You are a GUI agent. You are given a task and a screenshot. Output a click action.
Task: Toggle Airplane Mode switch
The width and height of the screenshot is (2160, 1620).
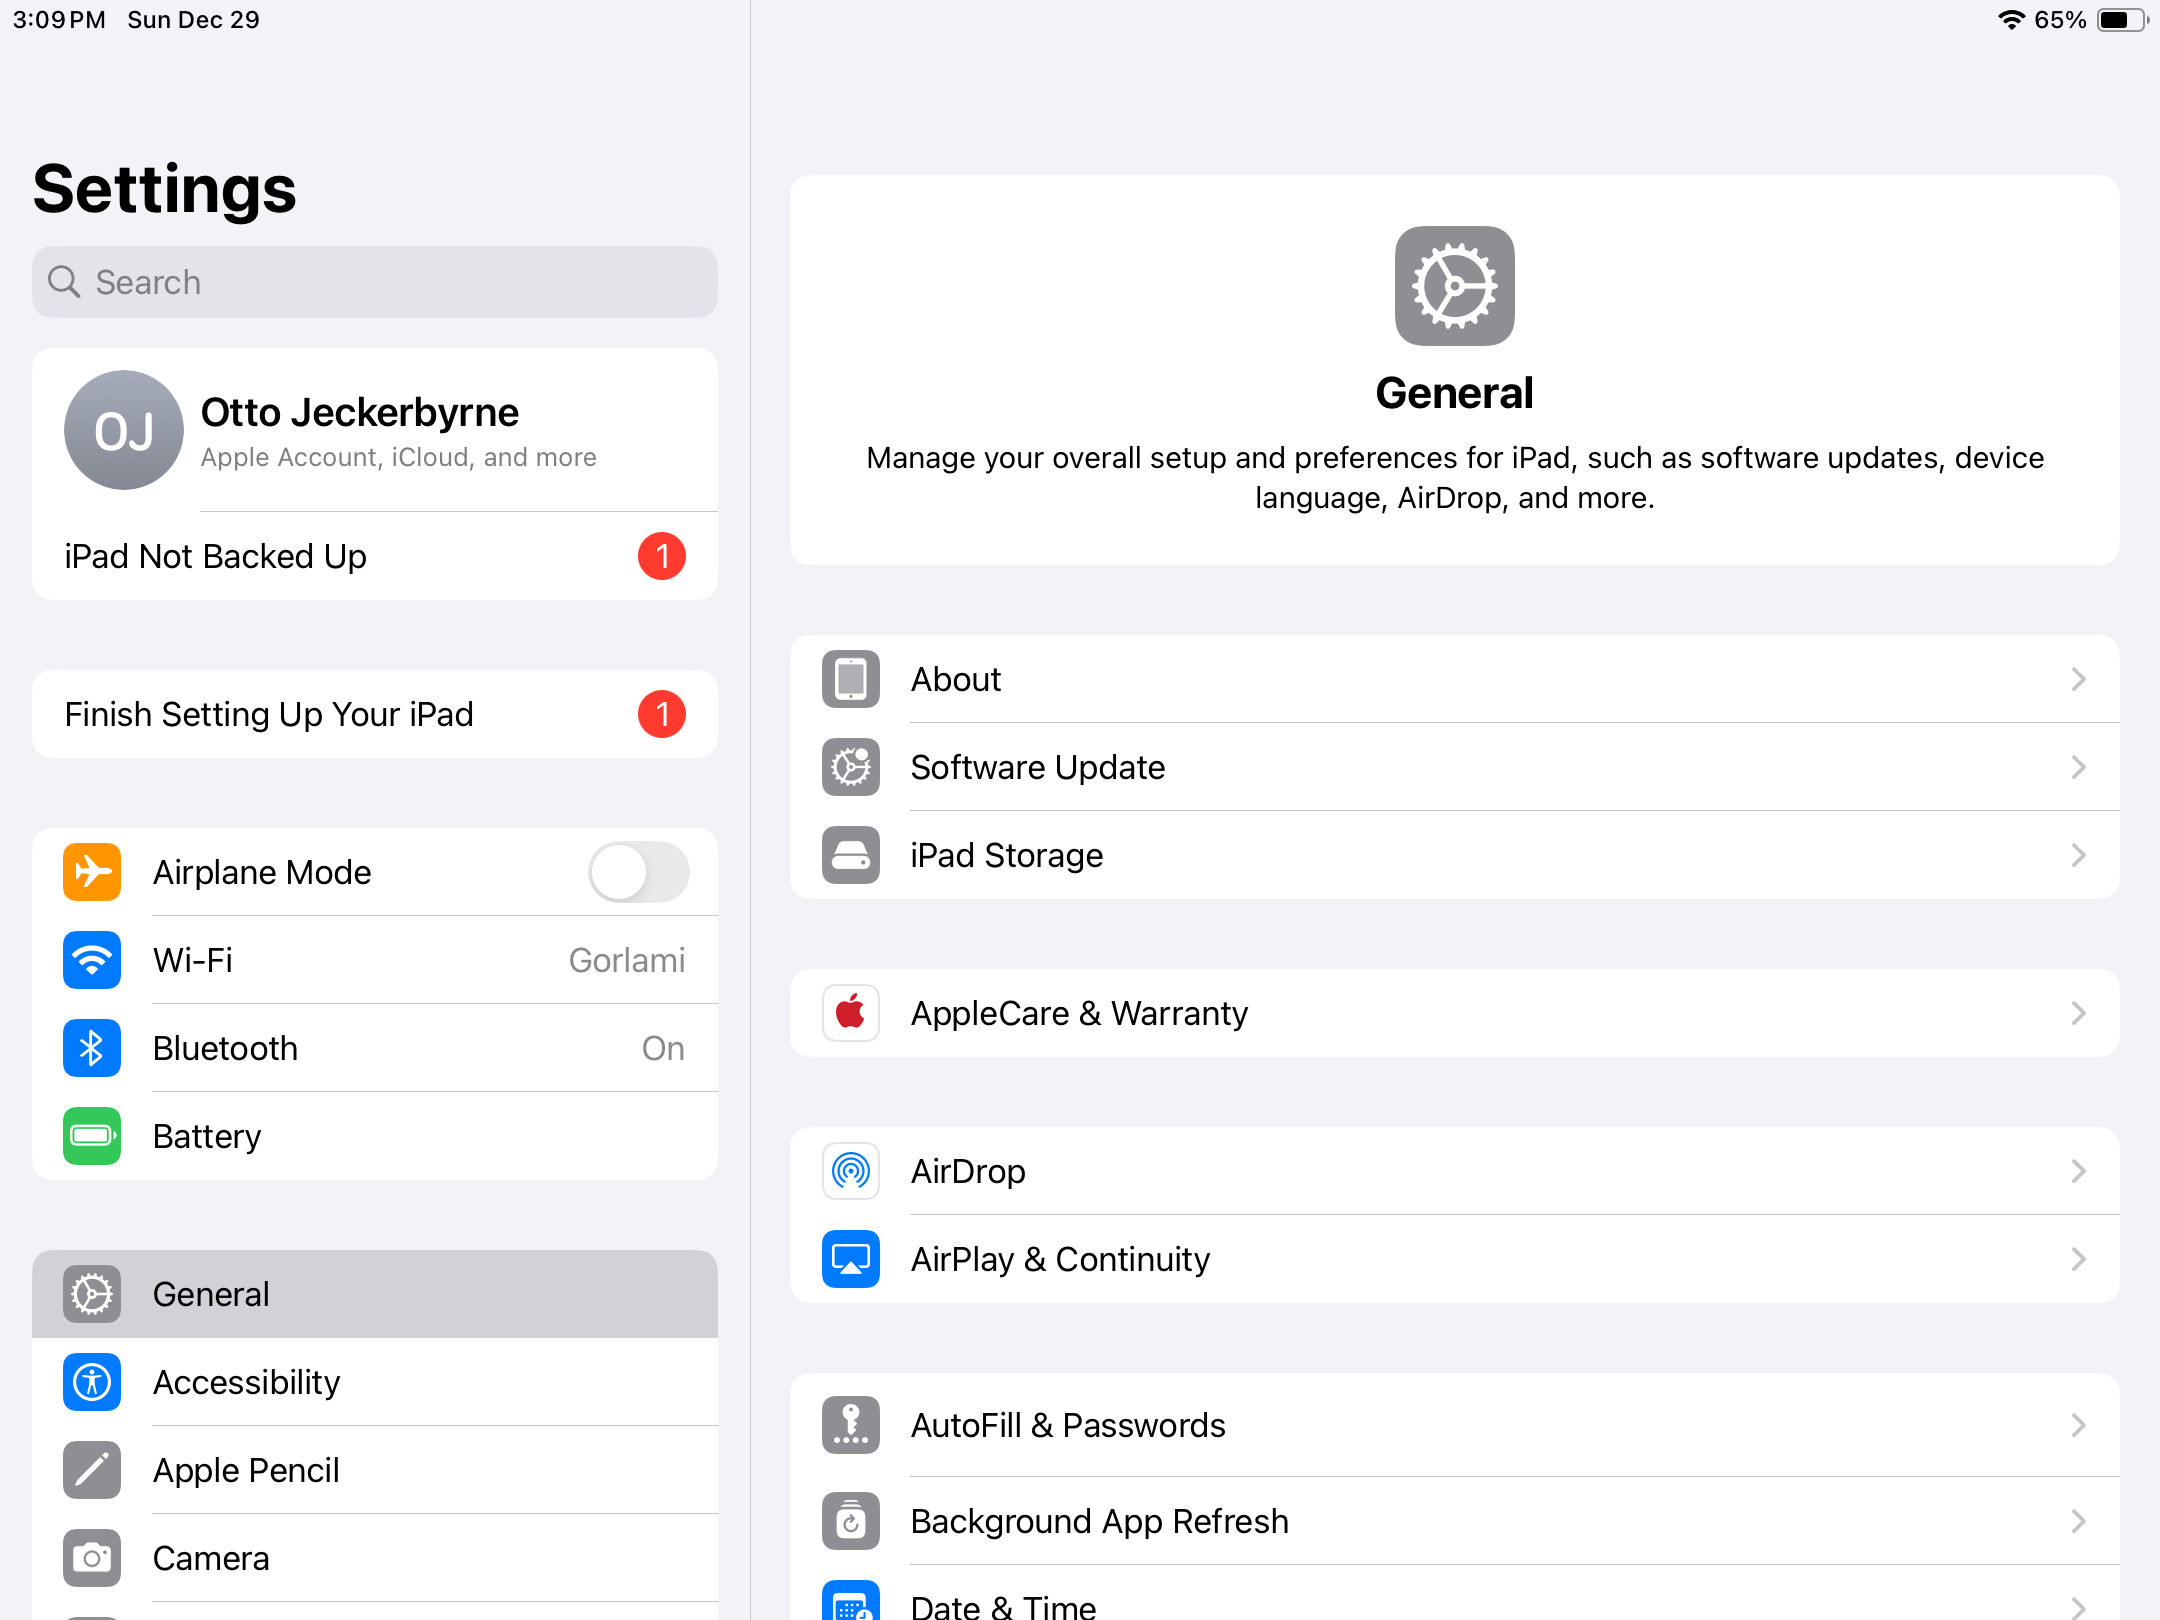(639, 872)
